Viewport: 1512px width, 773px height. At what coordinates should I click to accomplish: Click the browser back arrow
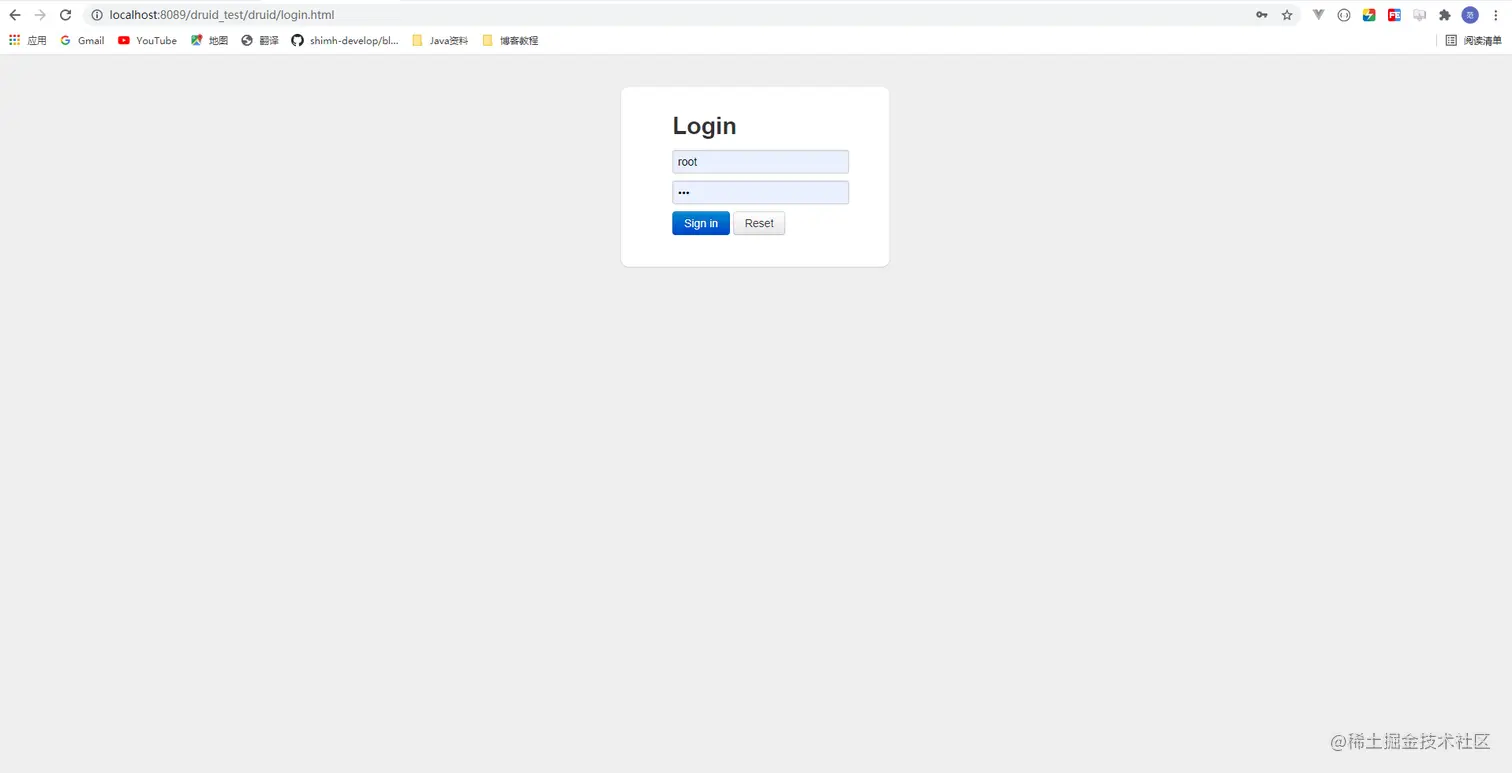click(x=15, y=15)
